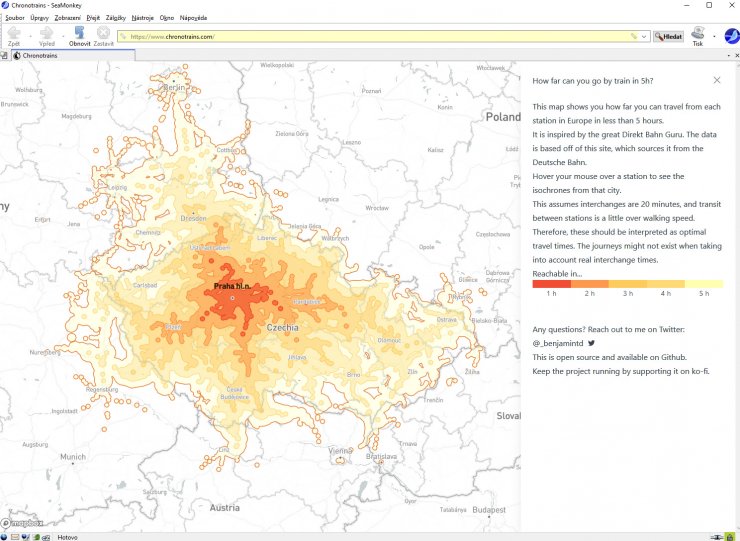This screenshot has width=740, height=541.
Task: Open the Forward button history dropdown arrow
Action: pyautogui.click(x=63, y=36)
